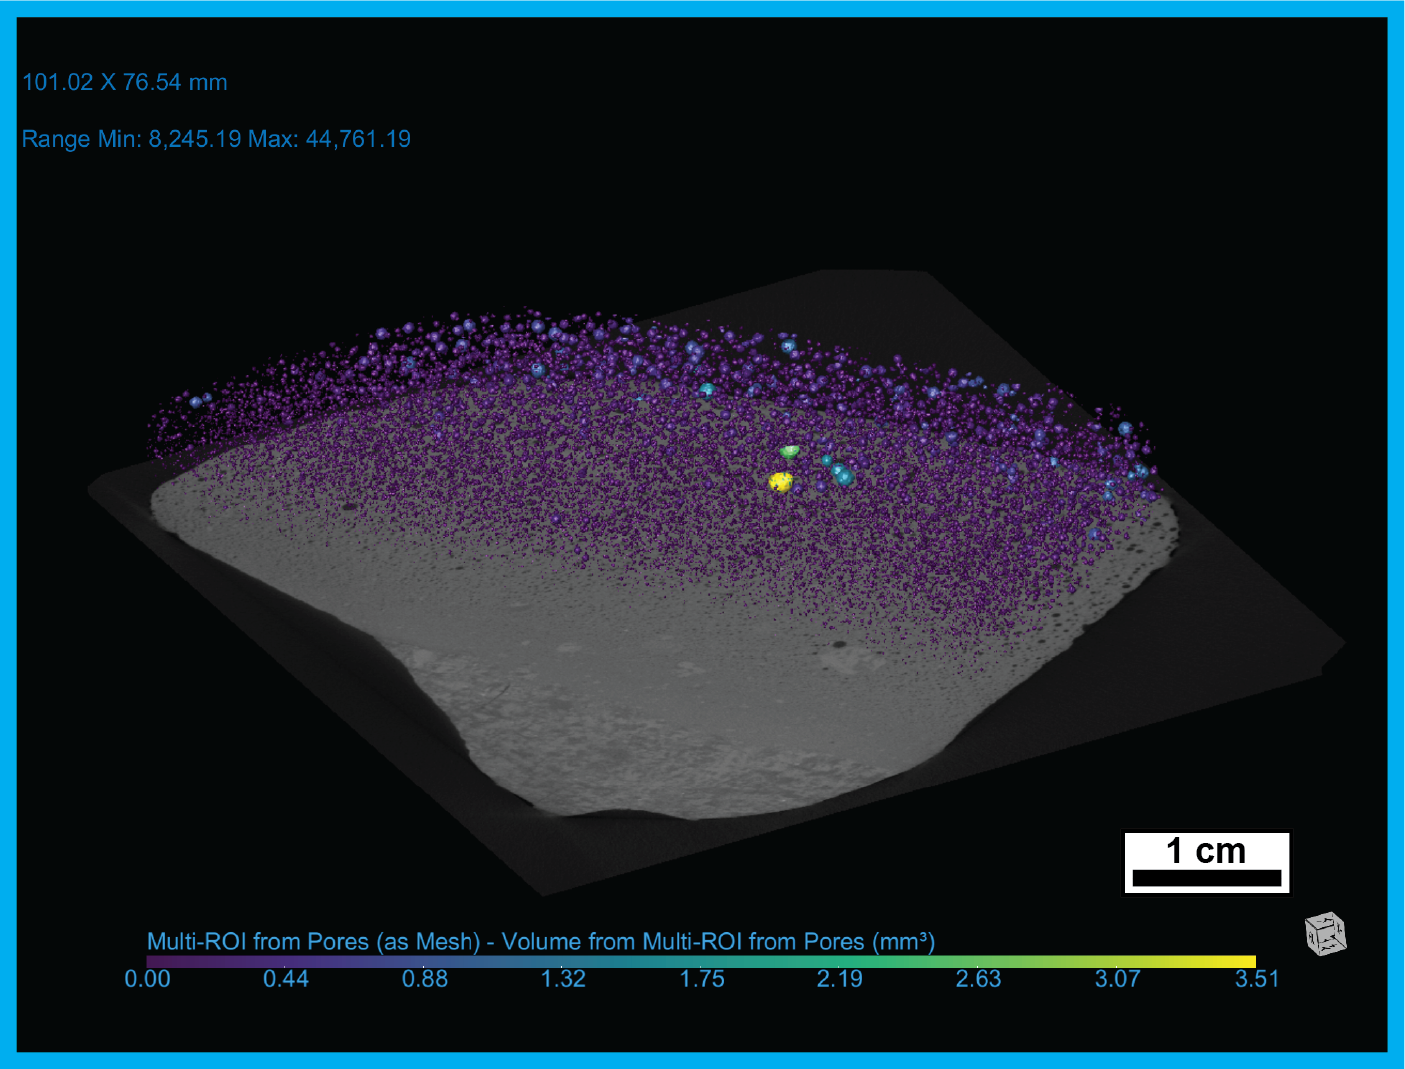Click the 3.51 colorbar maximum label
This screenshot has height=1069, width=1405.
point(1256,979)
